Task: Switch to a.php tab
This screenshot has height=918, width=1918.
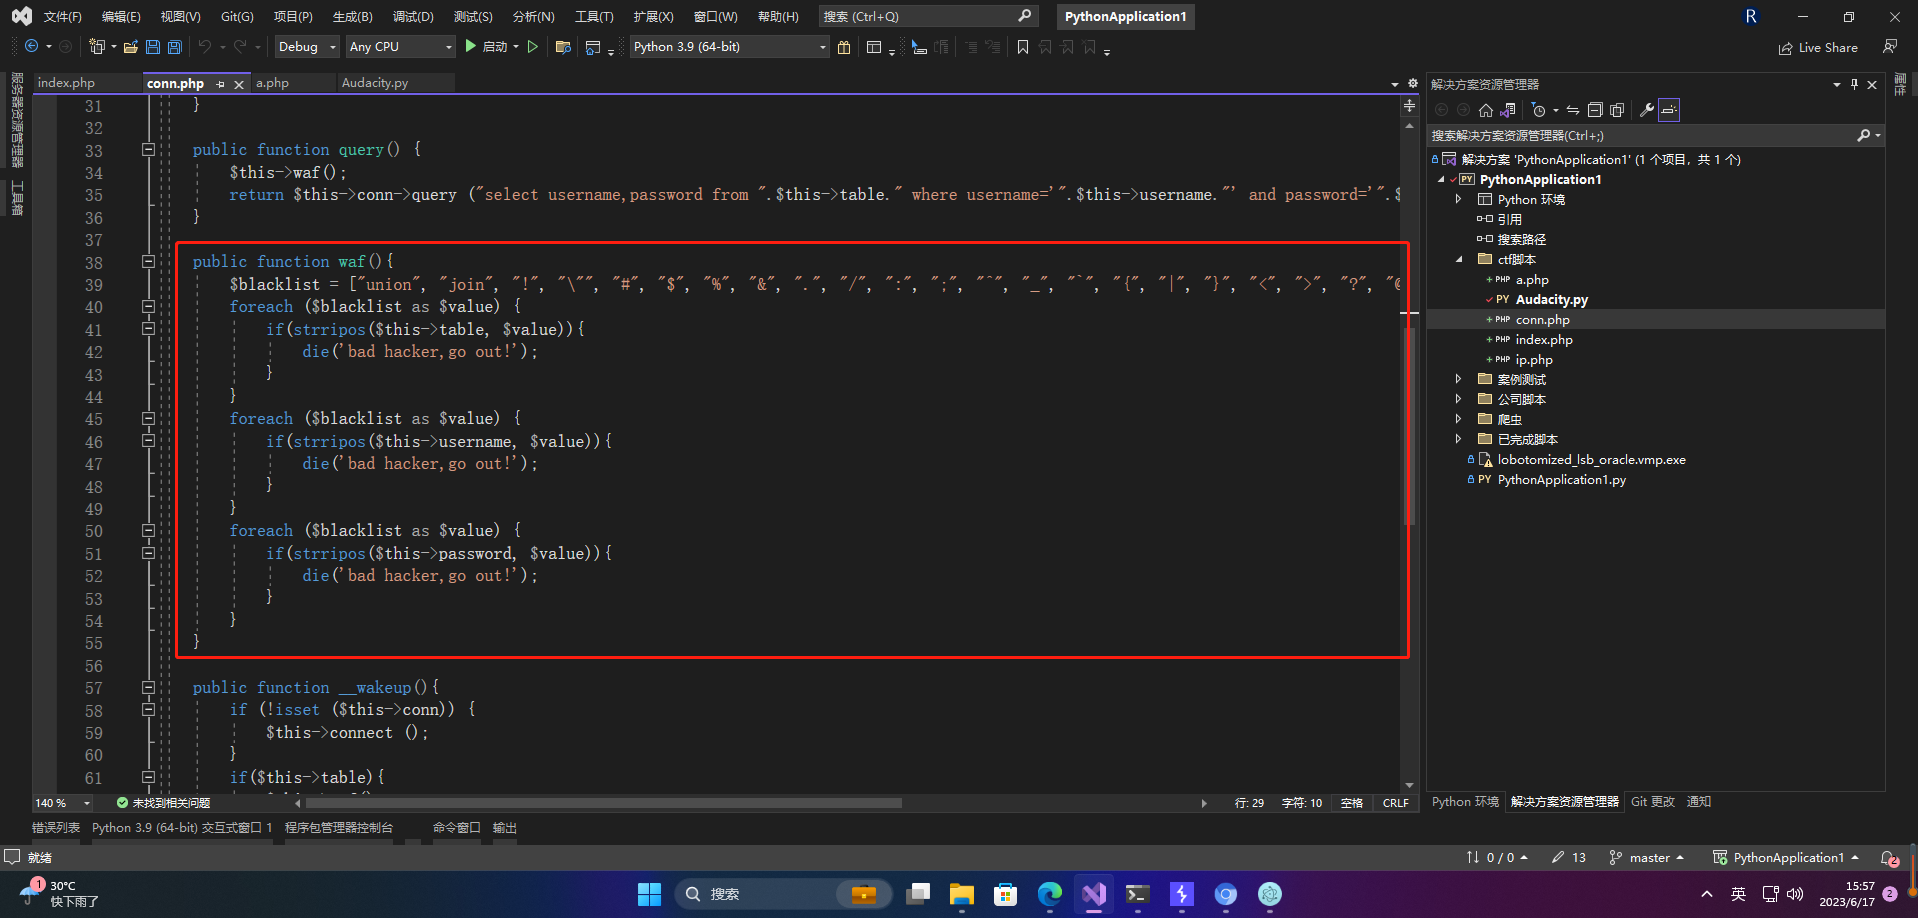Action: click(272, 83)
